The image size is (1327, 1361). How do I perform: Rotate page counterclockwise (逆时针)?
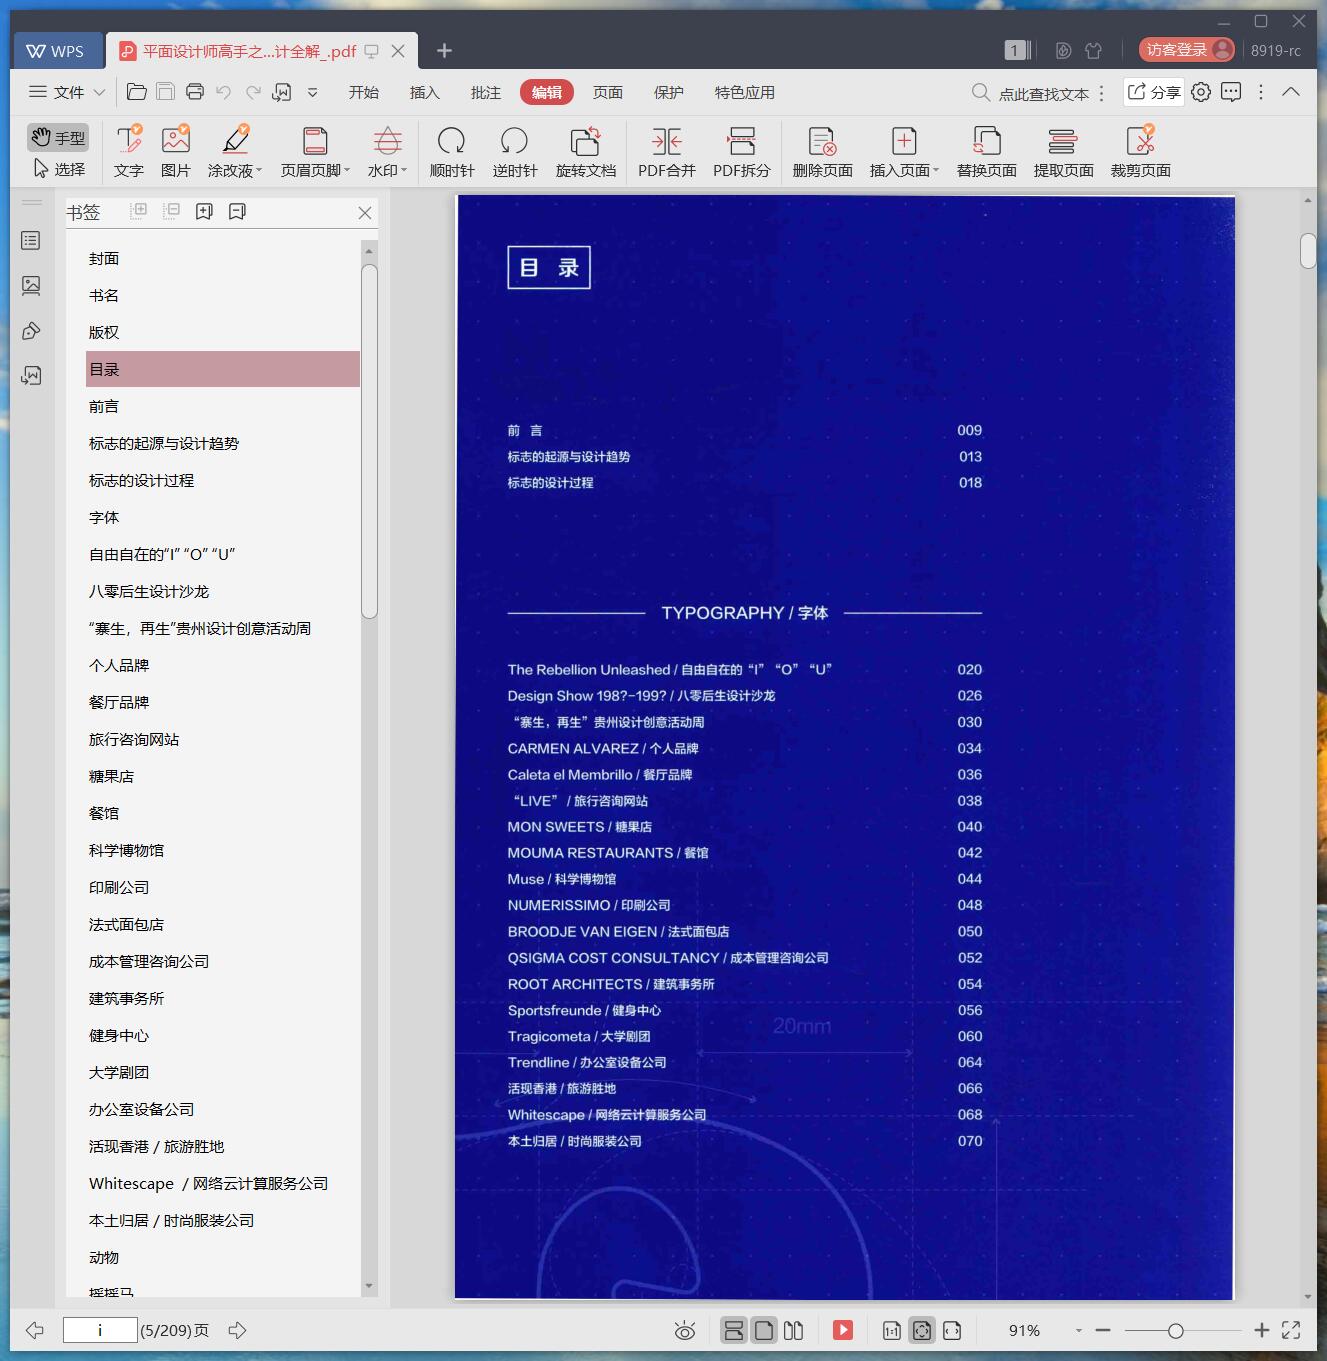515,152
